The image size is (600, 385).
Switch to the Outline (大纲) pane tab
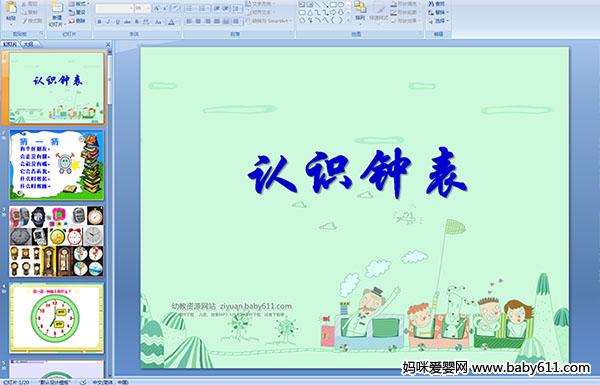point(29,44)
